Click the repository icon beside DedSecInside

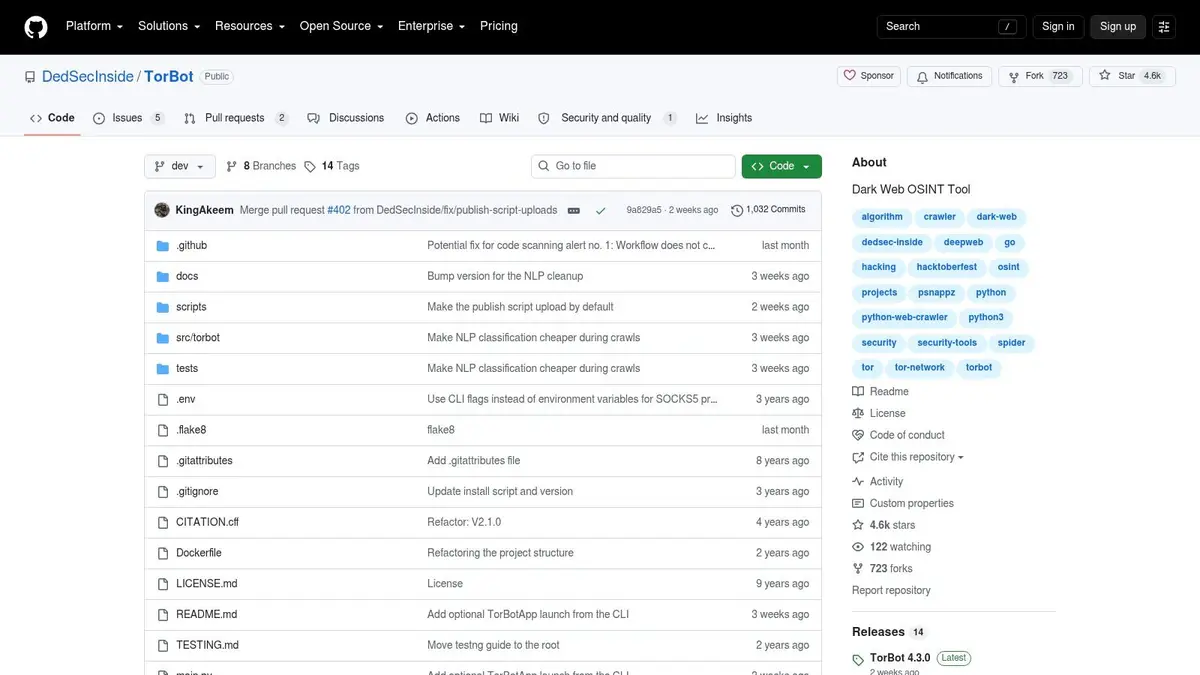31,77
